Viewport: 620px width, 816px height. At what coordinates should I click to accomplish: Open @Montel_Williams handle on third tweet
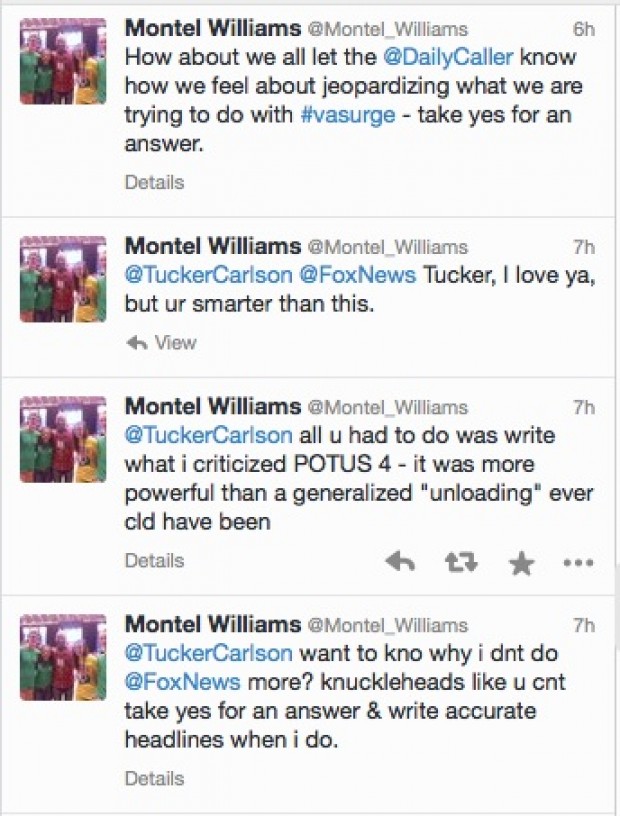[388, 407]
